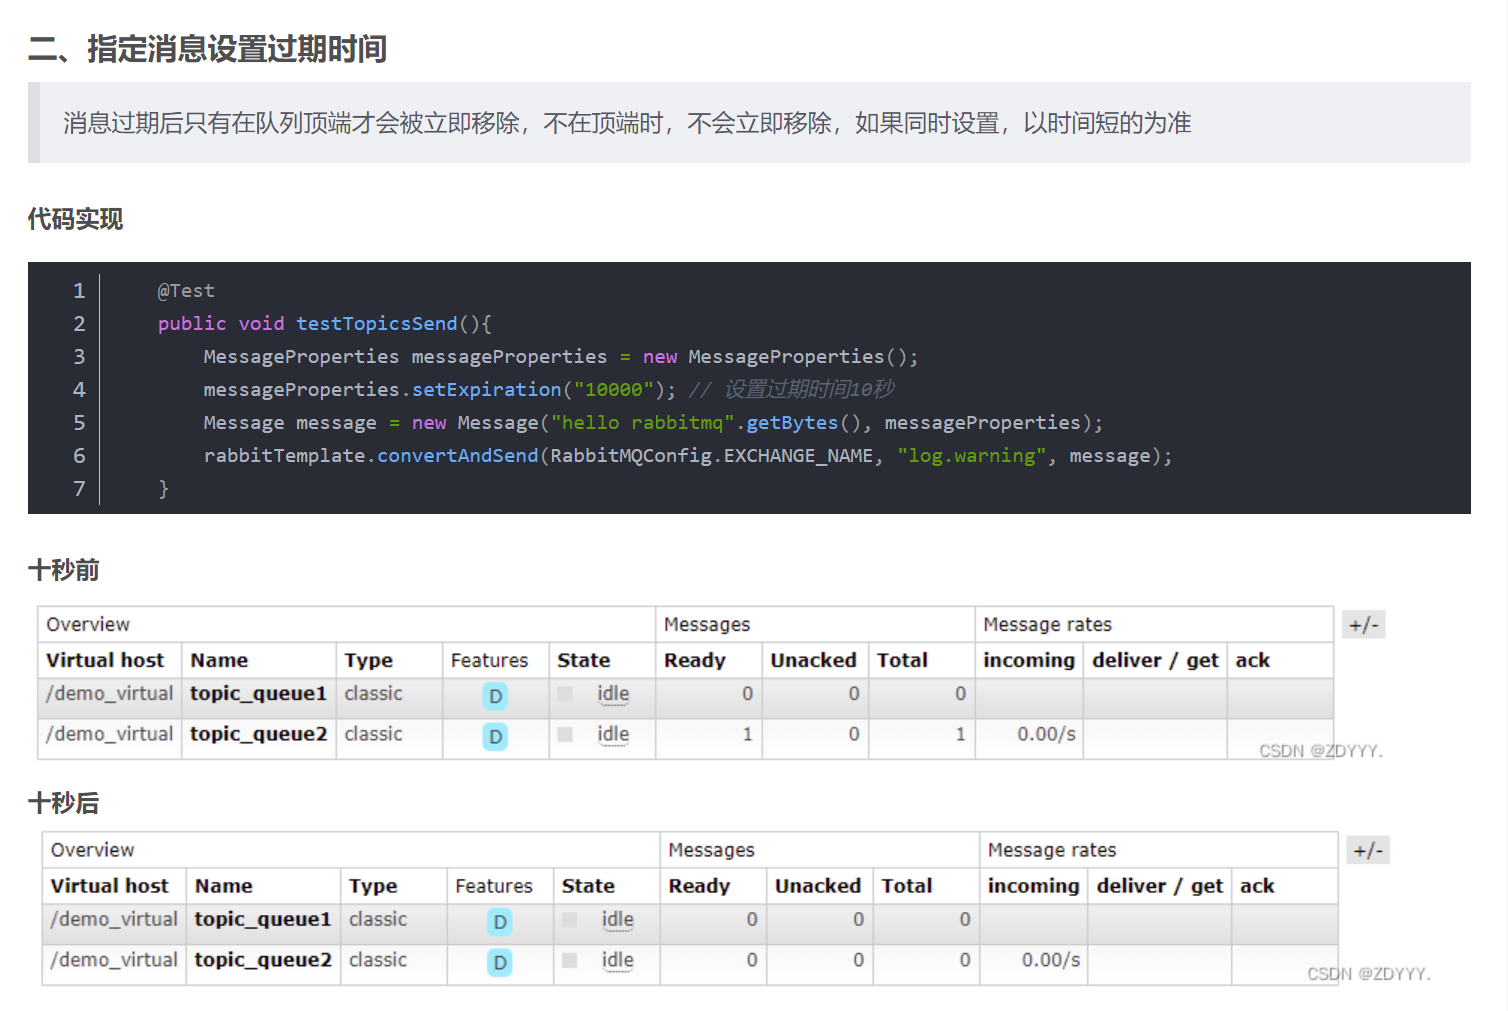Click the "hello rabbitmq" string in the code
The width and height of the screenshot is (1508, 1011).
pyautogui.click(x=642, y=423)
